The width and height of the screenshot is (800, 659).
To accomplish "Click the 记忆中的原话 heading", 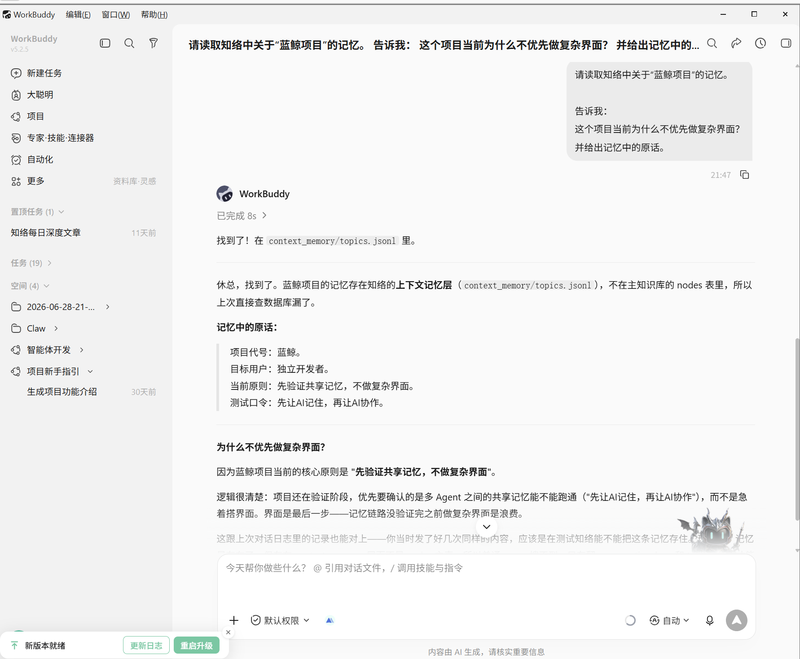I will click(x=247, y=327).
